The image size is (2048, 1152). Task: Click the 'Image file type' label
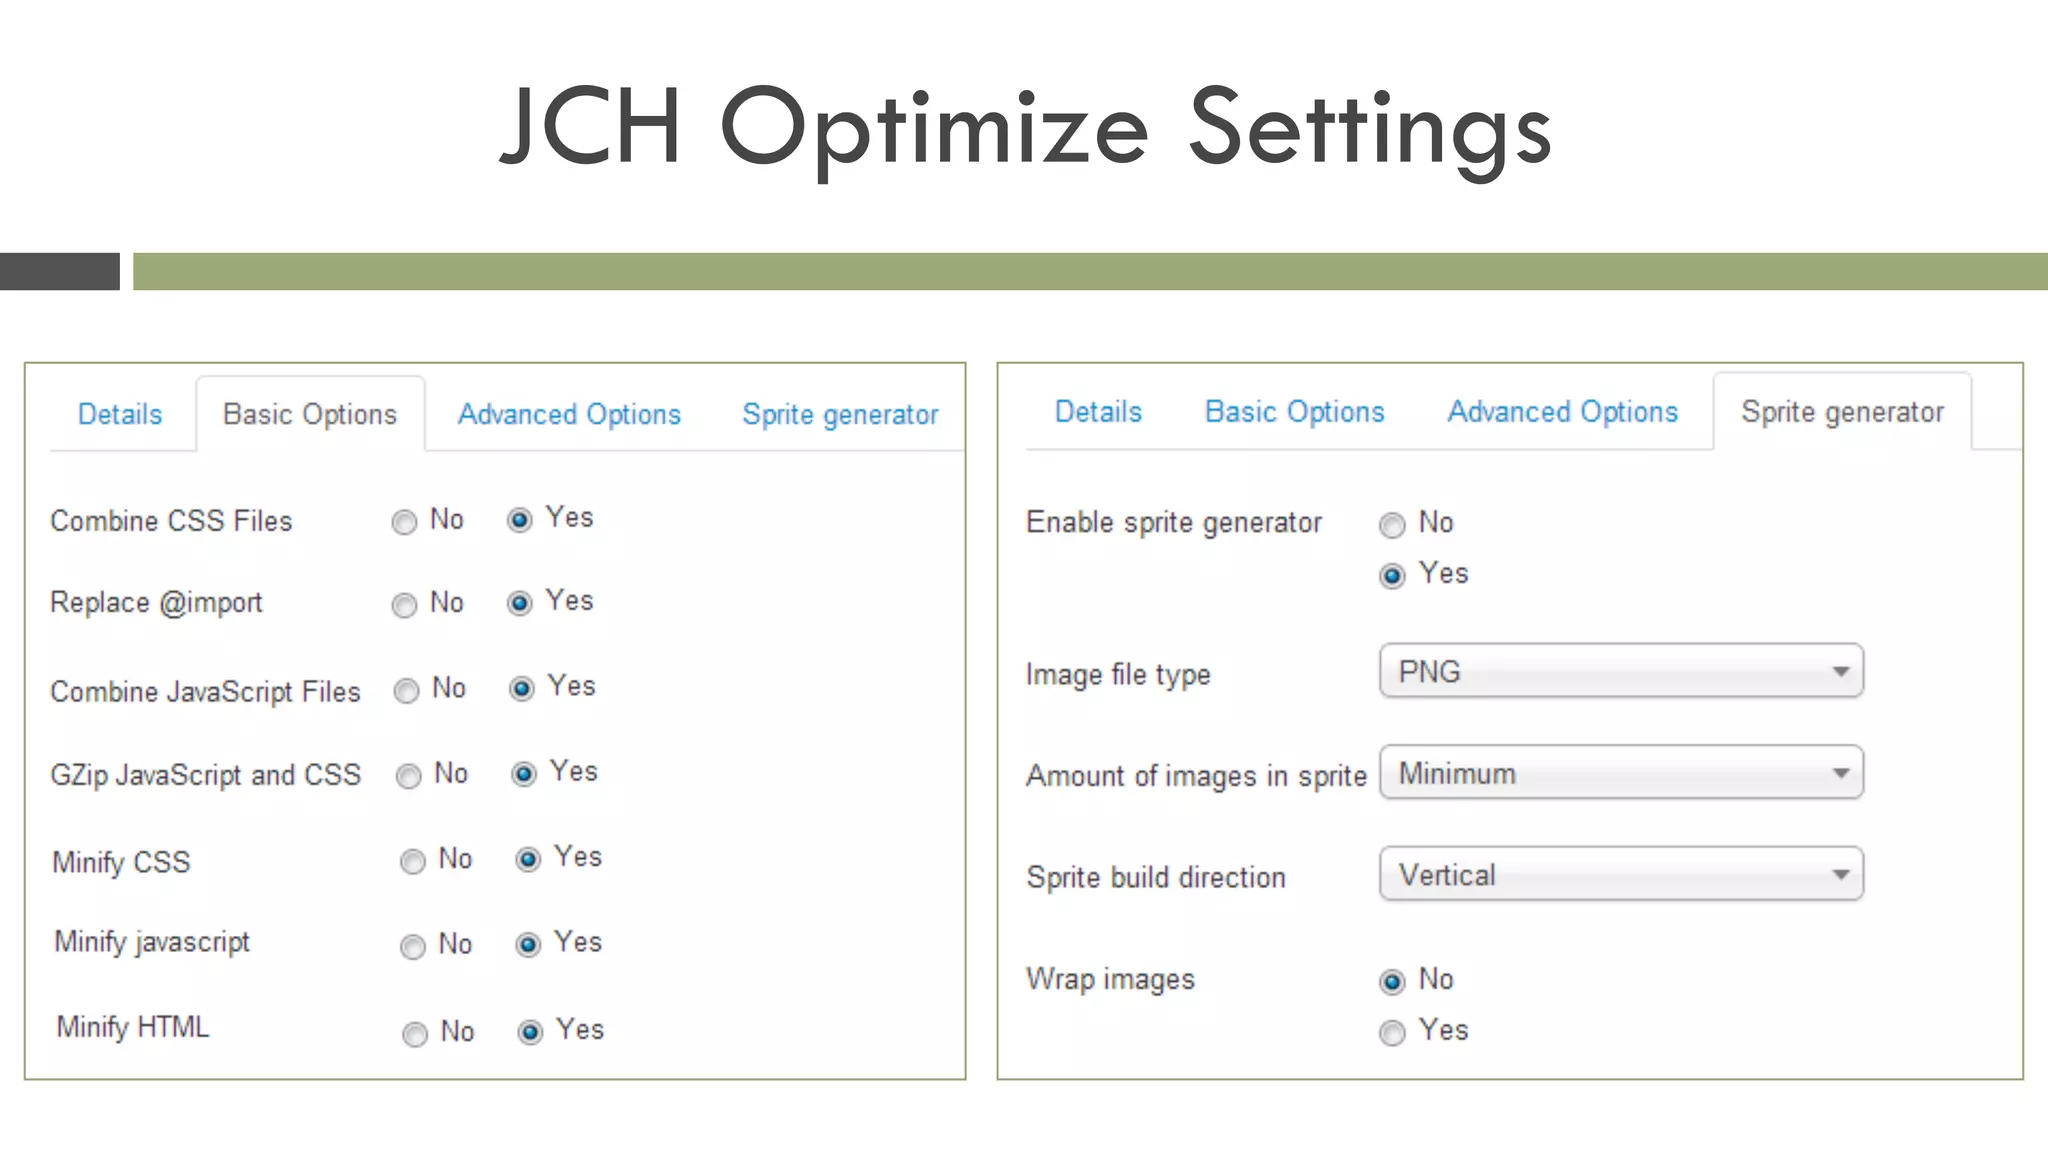[1118, 675]
